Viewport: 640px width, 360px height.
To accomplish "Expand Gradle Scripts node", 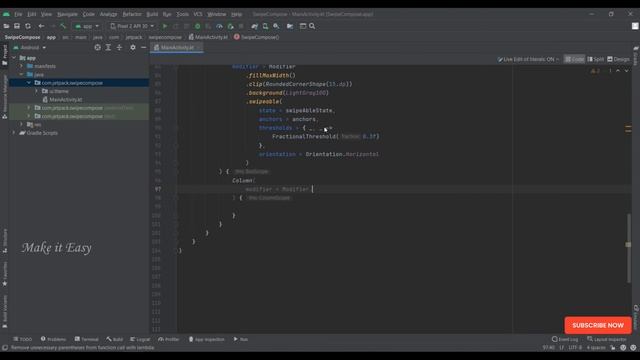I will pyautogui.click(x=14, y=133).
